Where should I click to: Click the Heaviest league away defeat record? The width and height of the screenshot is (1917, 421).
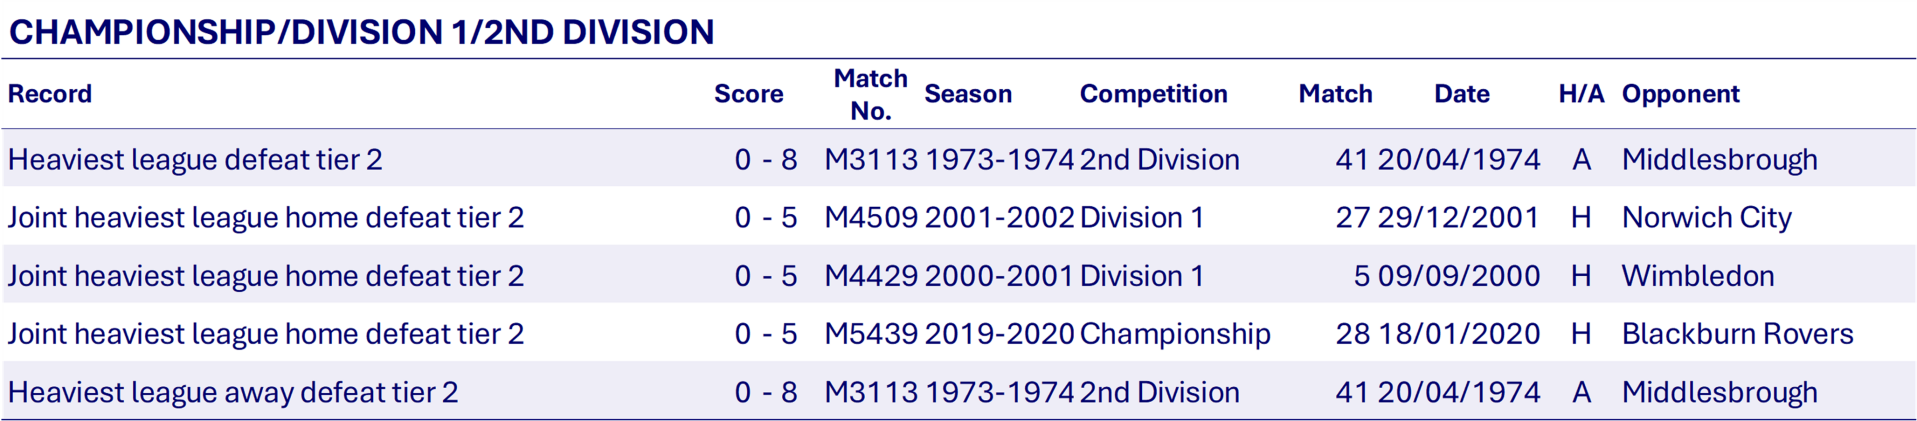coord(233,392)
